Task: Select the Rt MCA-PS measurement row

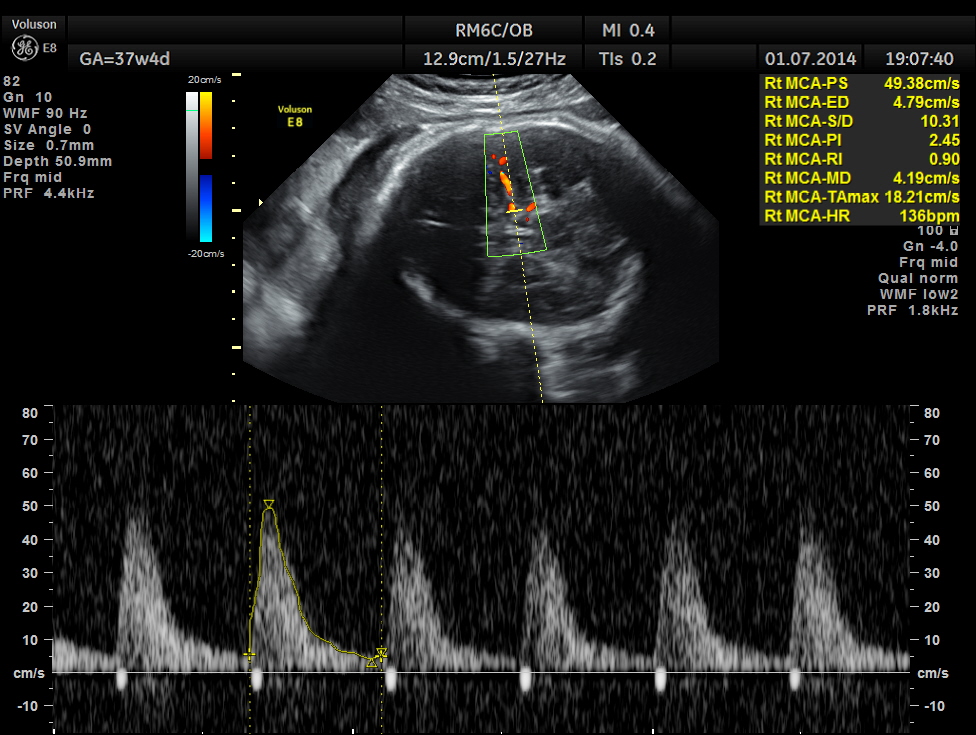Action: click(859, 83)
